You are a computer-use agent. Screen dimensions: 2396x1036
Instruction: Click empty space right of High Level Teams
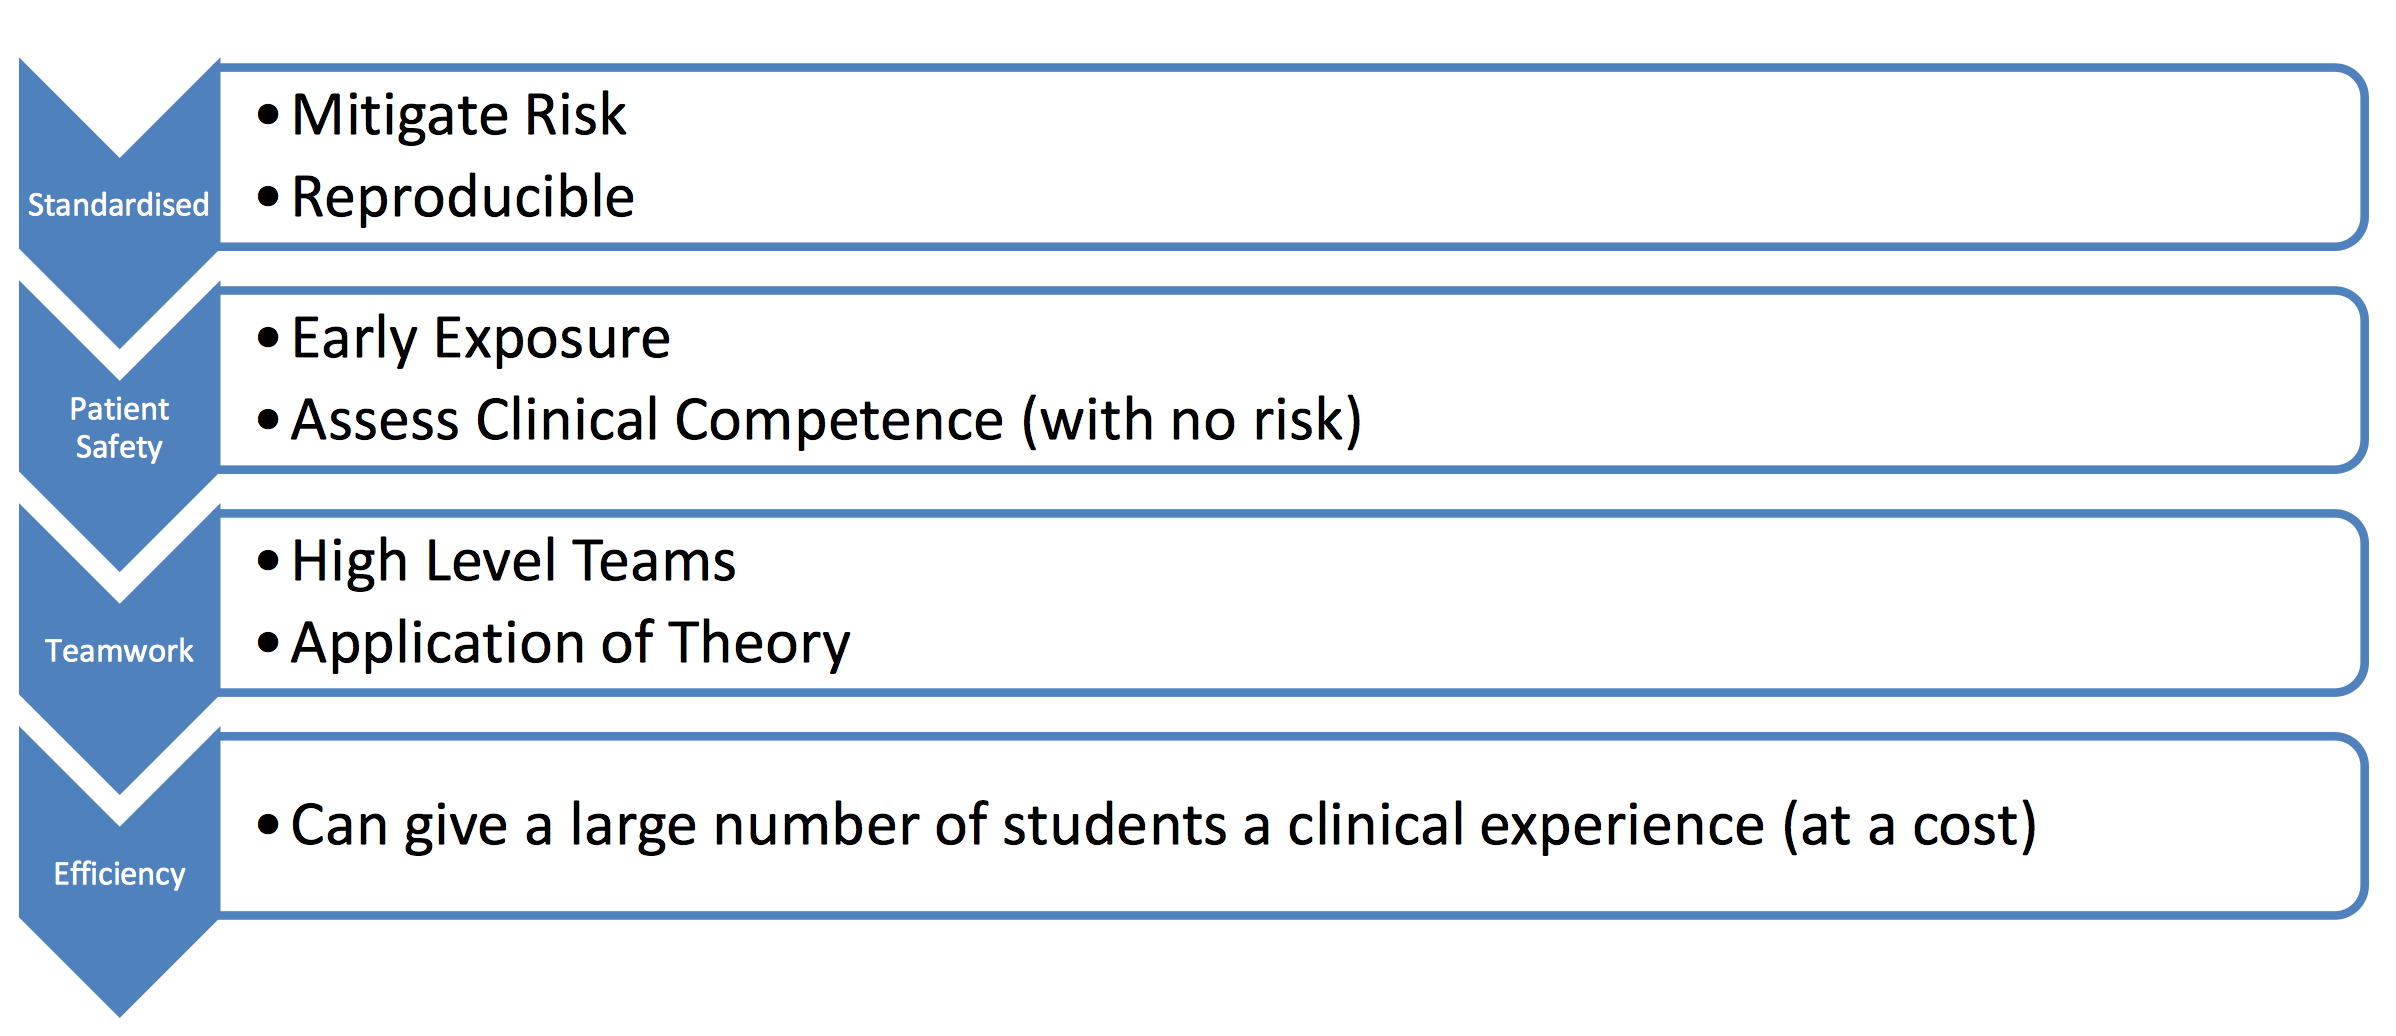(1500, 561)
